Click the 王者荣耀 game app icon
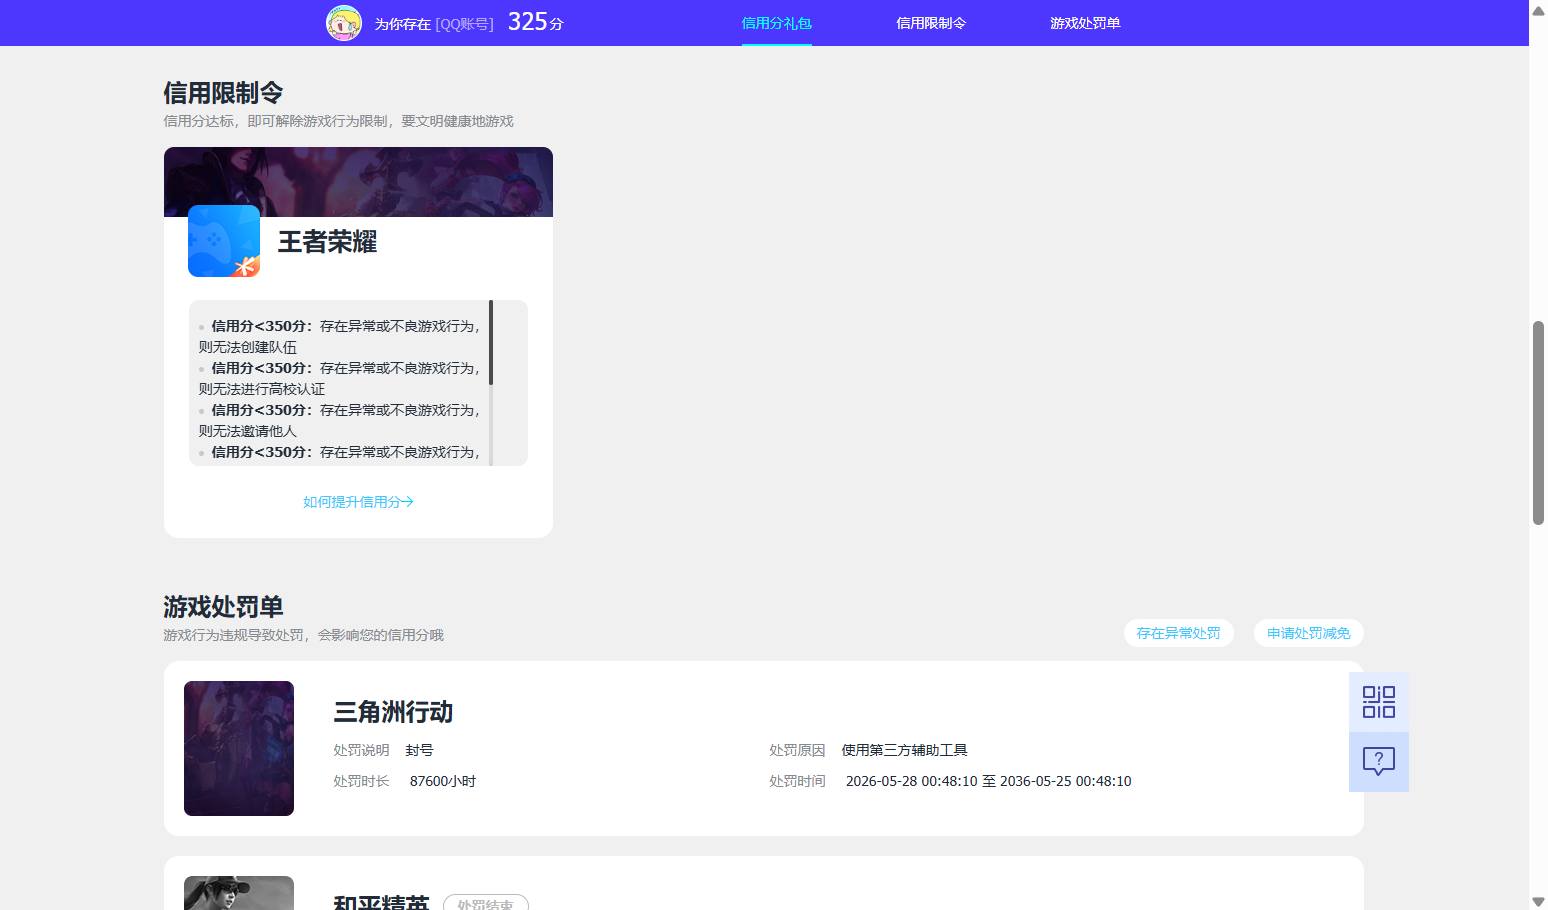The image size is (1548, 910). [224, 241]
